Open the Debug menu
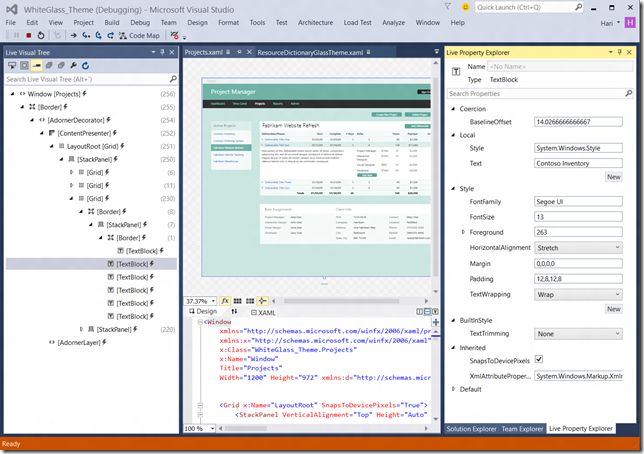The height and width of the screenshot is (454, 644). click(x=140, y=23)
